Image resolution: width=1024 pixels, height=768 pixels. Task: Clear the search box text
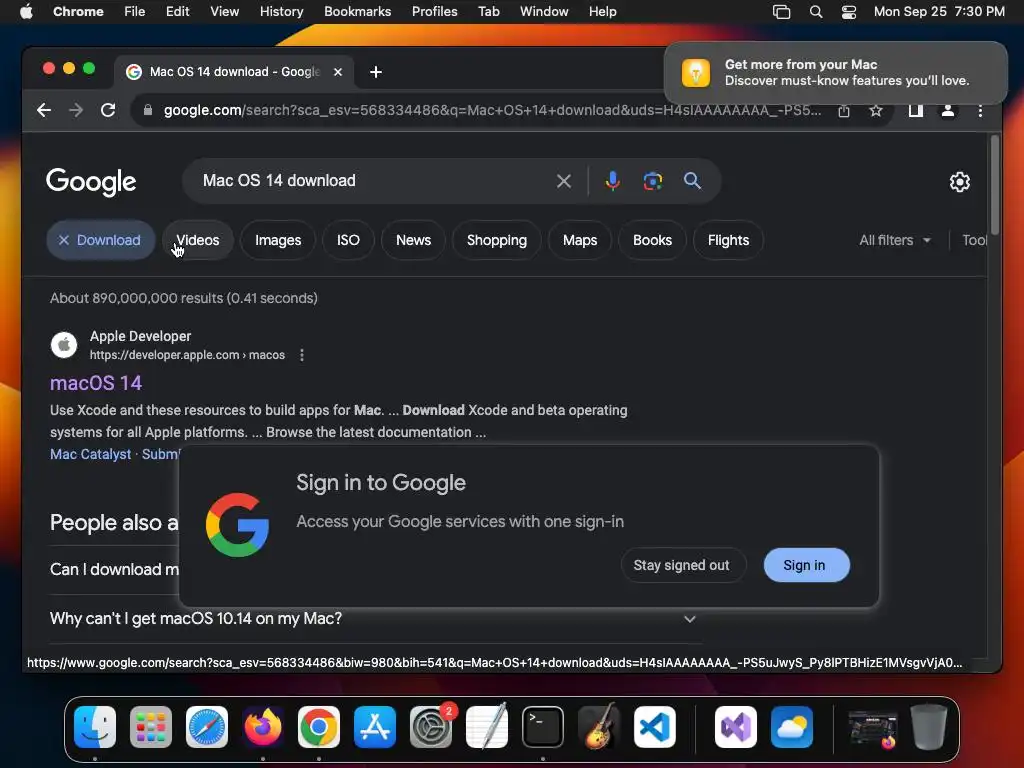click(564, 181)
